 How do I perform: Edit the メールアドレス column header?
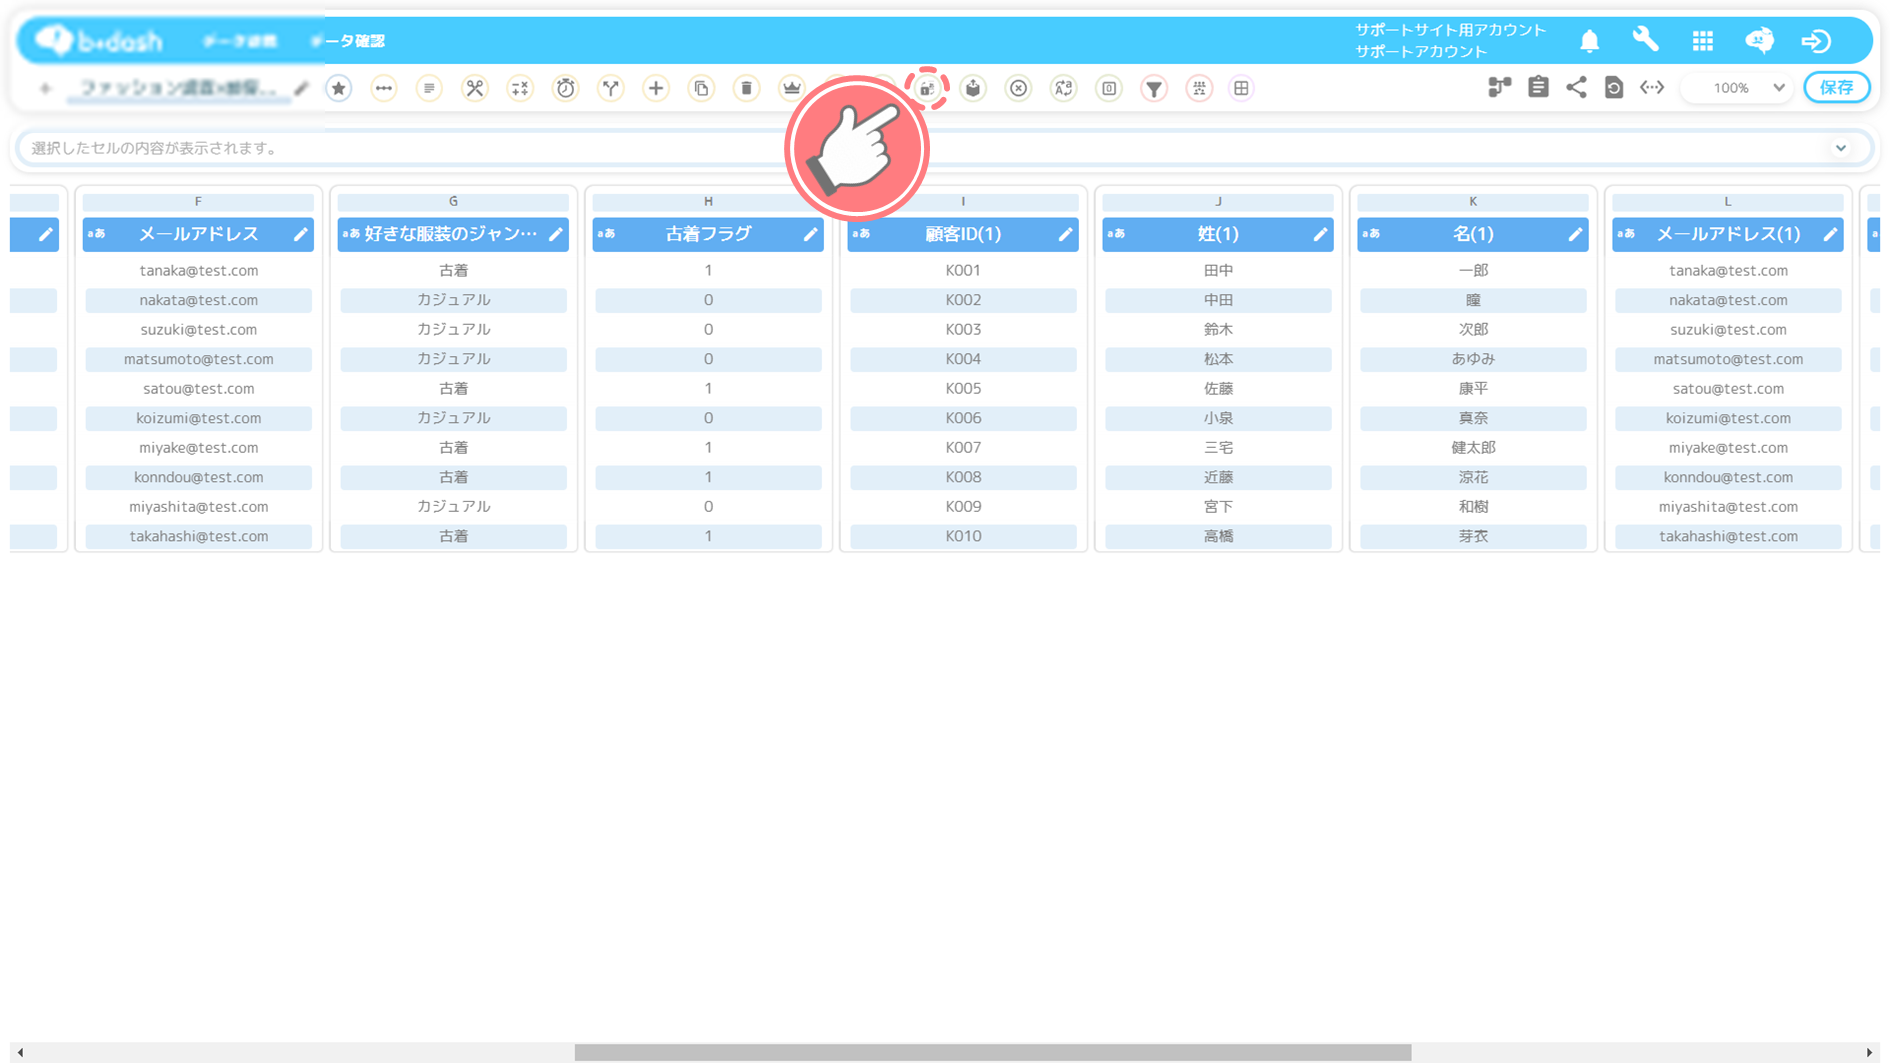tap(301, 234)
